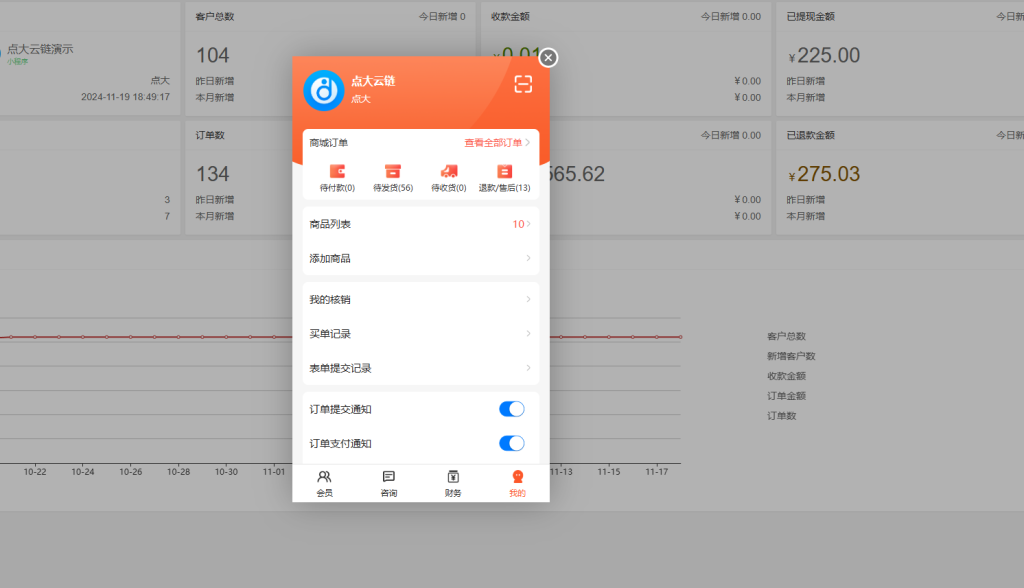
Task: Open 退款/售后(13) refund orders
Action: click(x=504, y=178)
